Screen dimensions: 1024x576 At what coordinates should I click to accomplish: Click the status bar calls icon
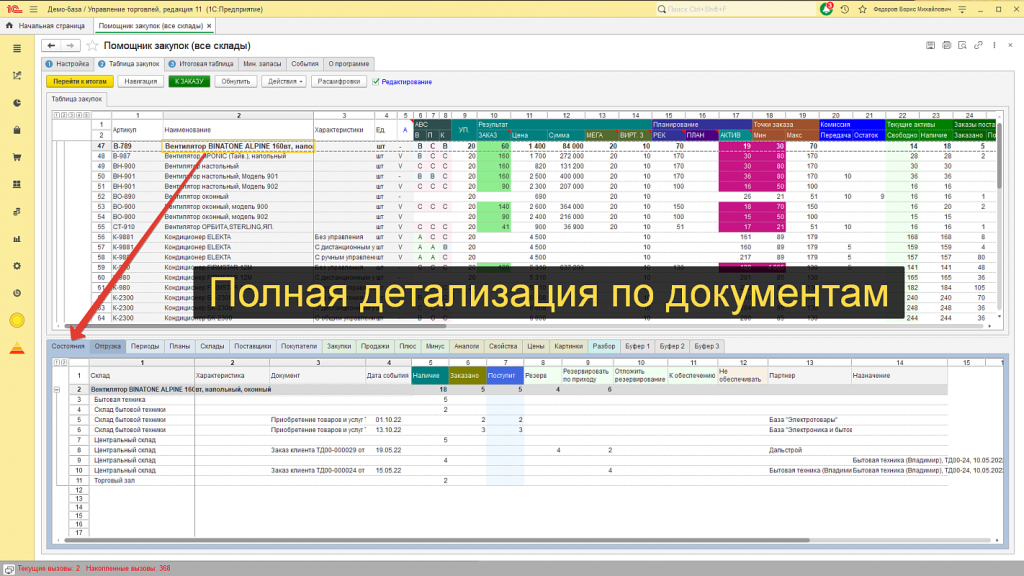tap(8, 569)
